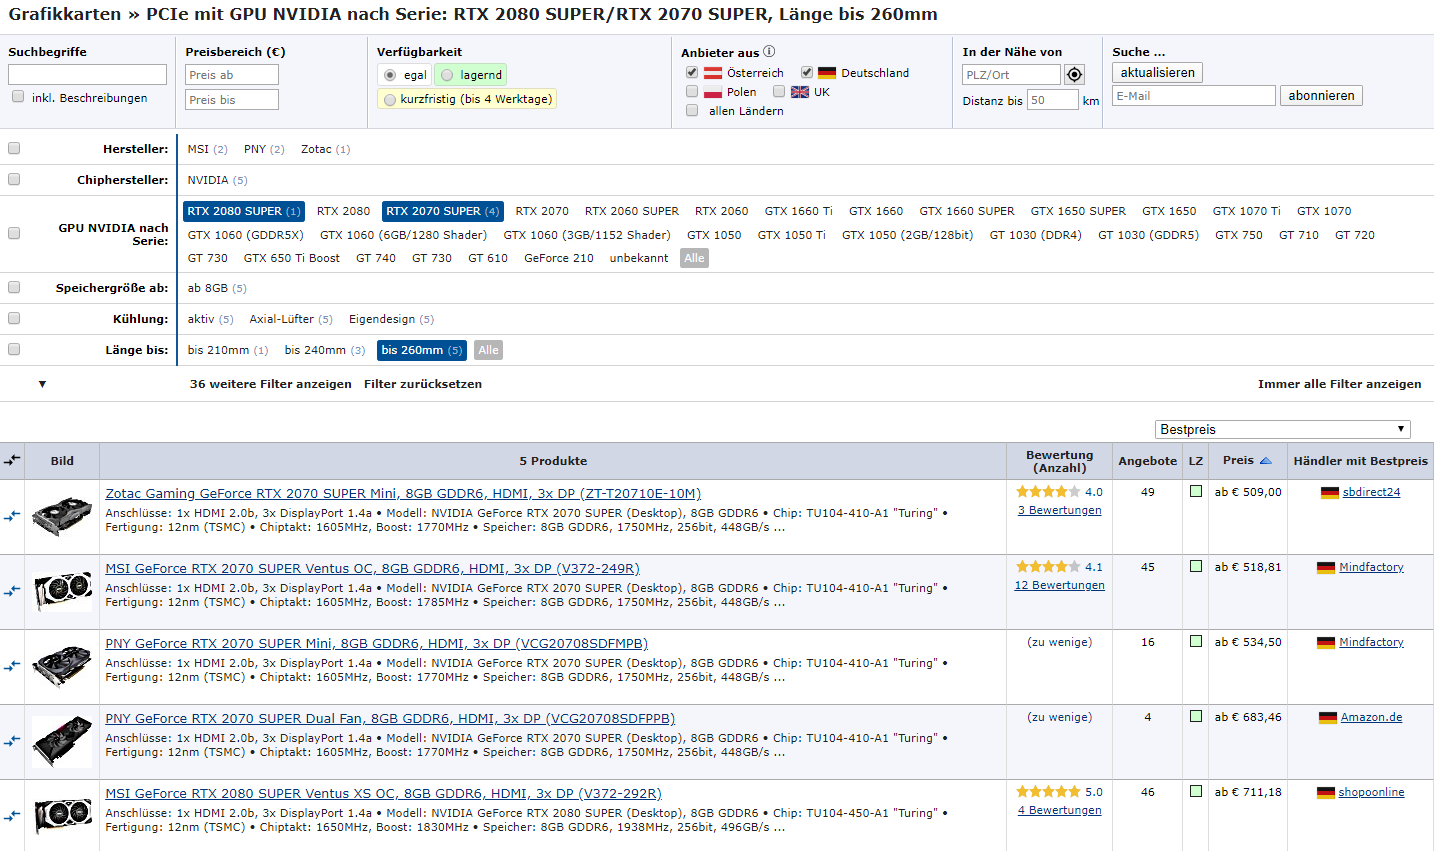Enable the UK checkbox
The height and width of the screenshot is (851, 1434).
point(778,92)
